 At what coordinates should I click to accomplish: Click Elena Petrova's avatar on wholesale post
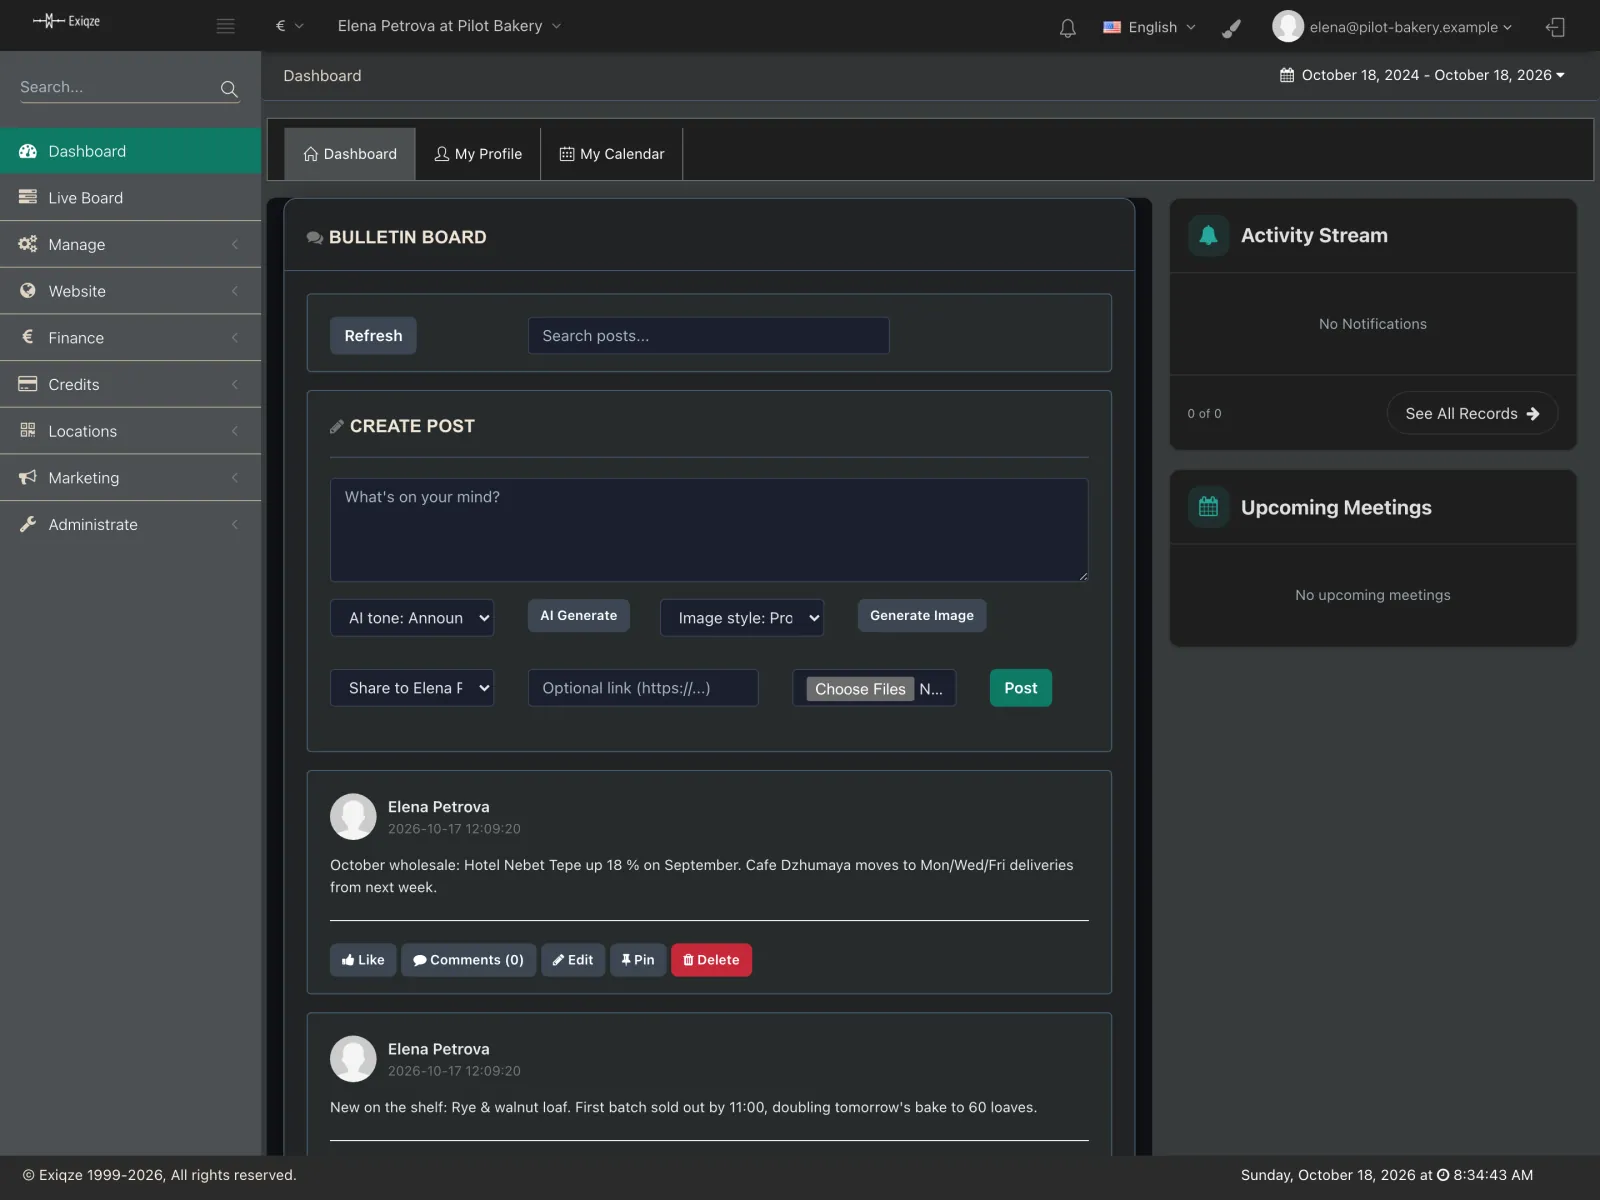pos(353,817)
